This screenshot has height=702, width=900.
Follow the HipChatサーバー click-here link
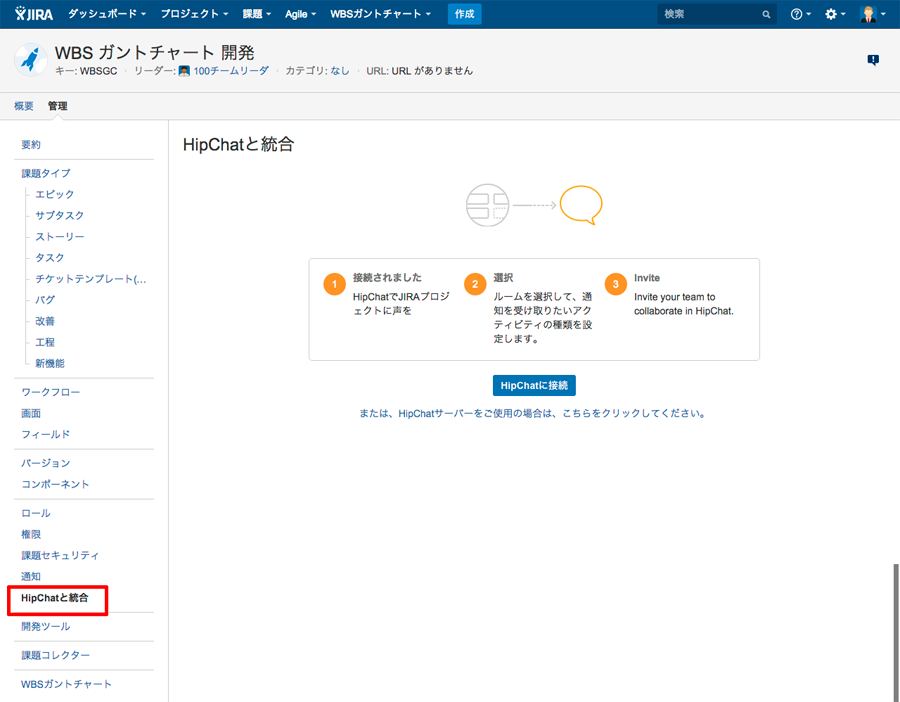532,413
